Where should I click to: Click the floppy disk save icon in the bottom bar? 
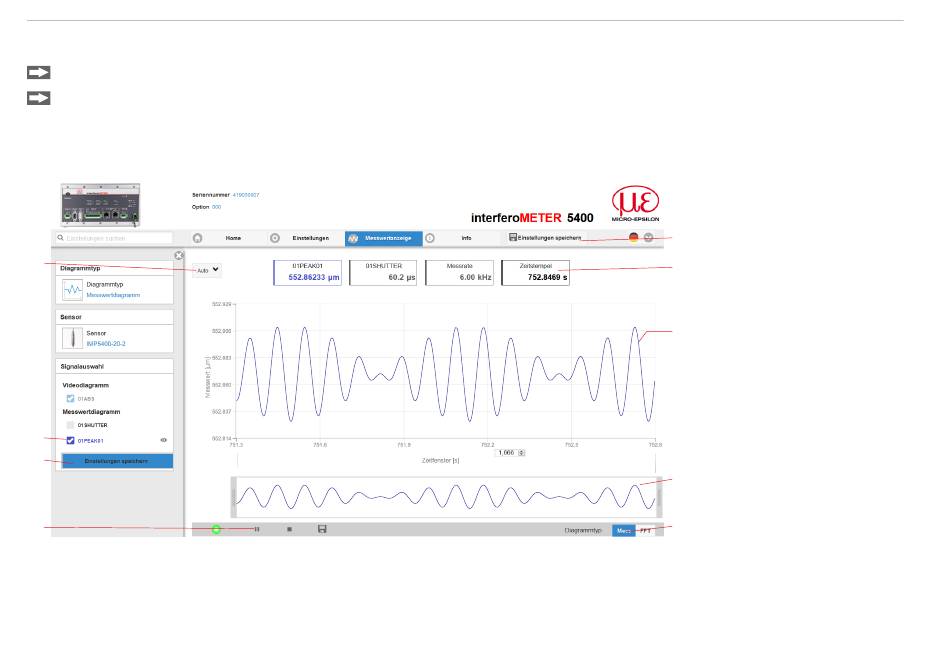tap(322, 529)
